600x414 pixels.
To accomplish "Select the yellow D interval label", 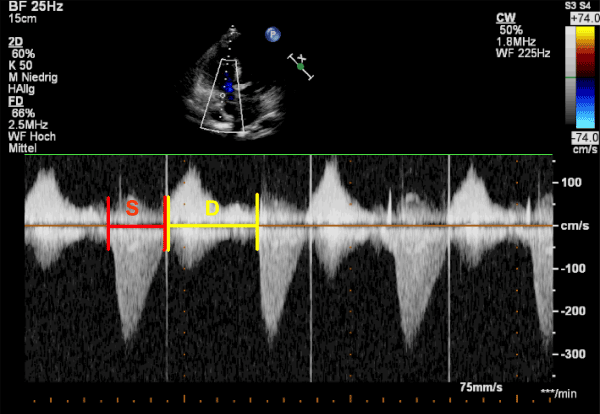I will 211,208.
